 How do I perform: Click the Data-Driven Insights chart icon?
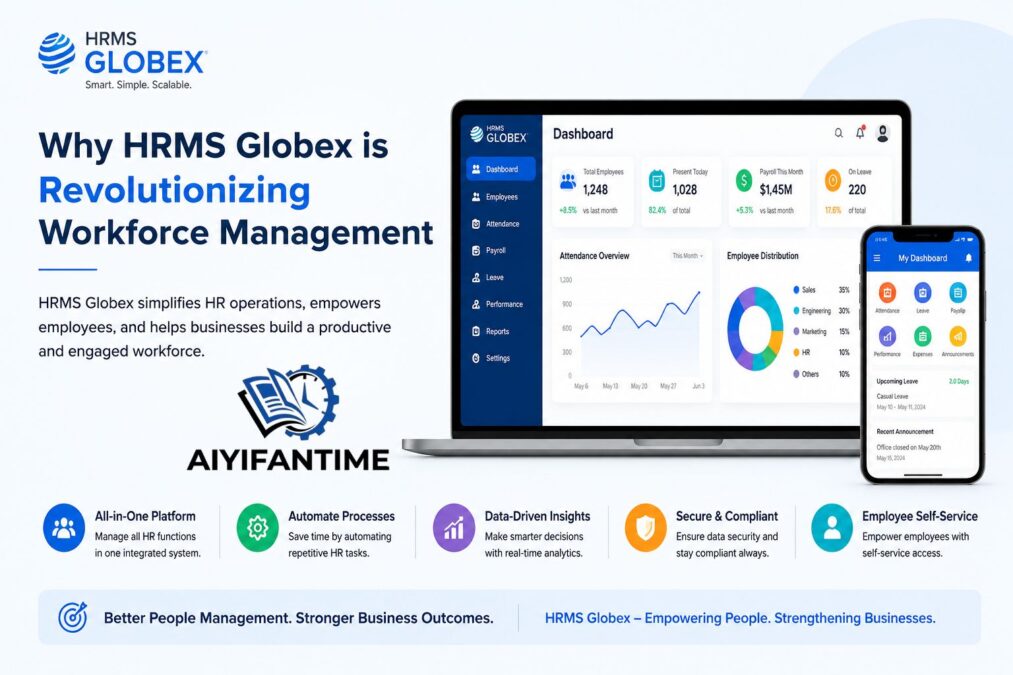pyautogui.click(x=454, y=528)
